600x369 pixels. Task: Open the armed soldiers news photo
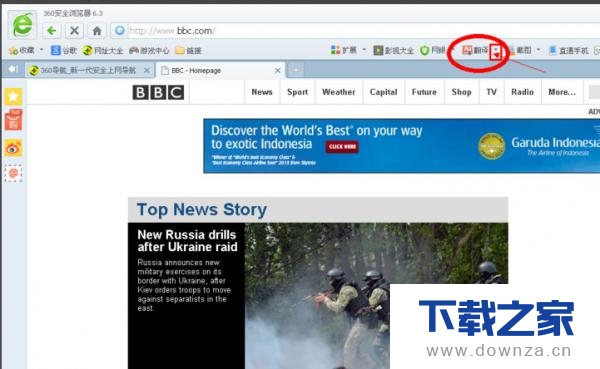click(x=377, y=296)
